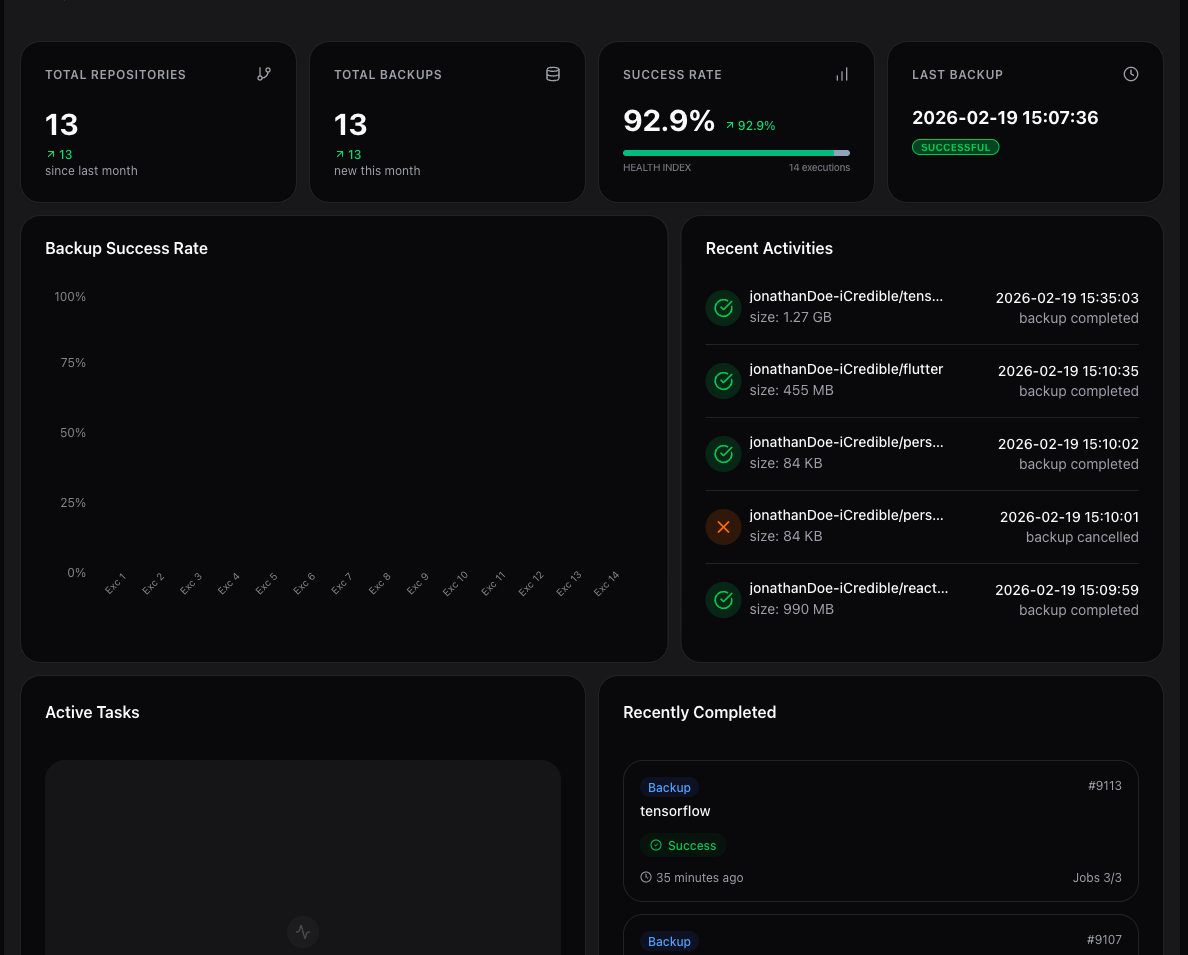Click the #9107 job number
Viewport: 1188px width, 955px height.
coord(1104,939)
